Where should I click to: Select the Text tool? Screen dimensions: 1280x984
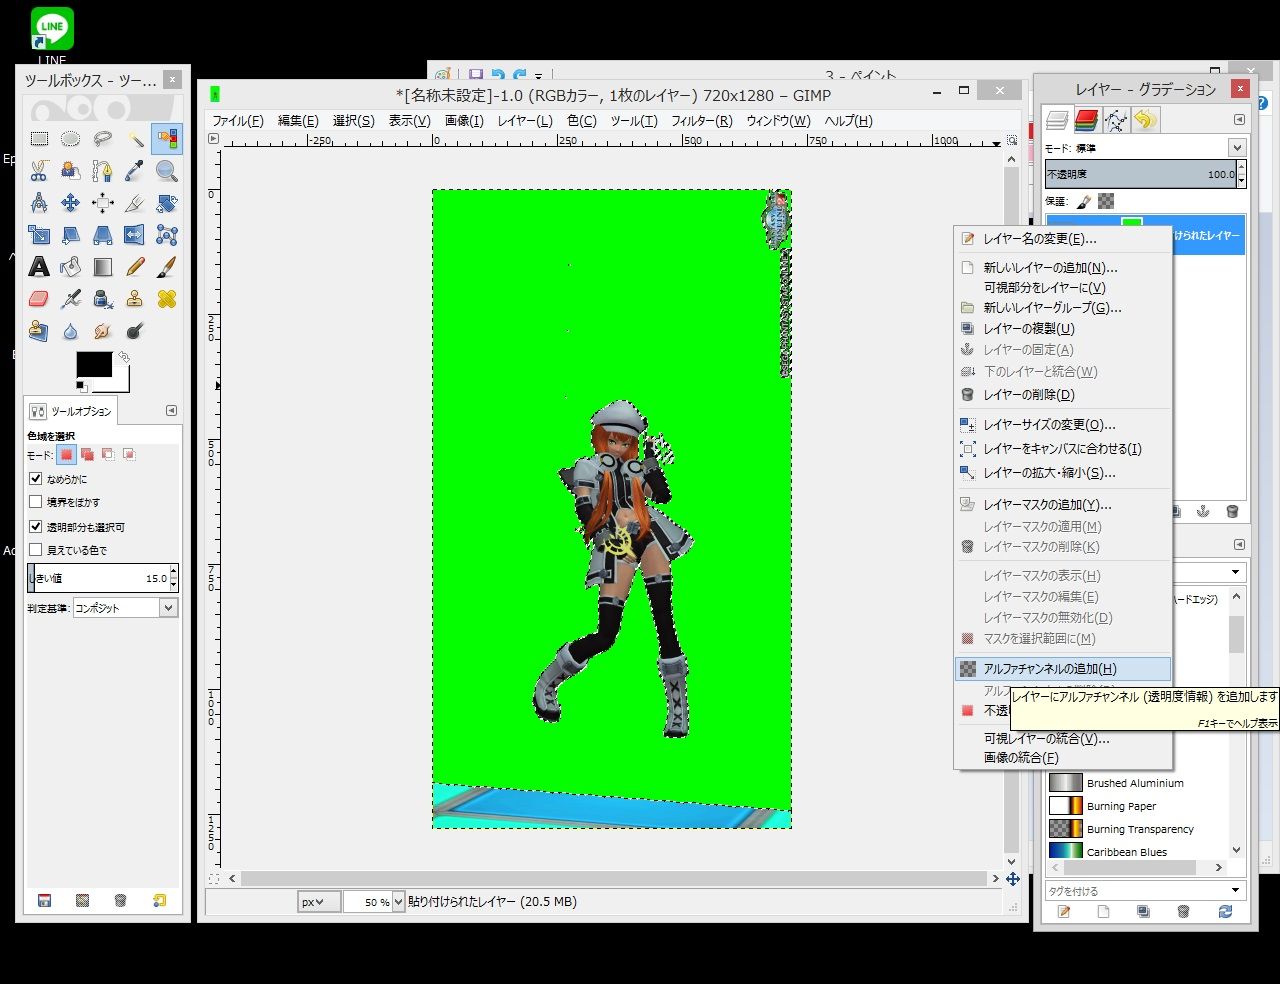click(39, 267)
